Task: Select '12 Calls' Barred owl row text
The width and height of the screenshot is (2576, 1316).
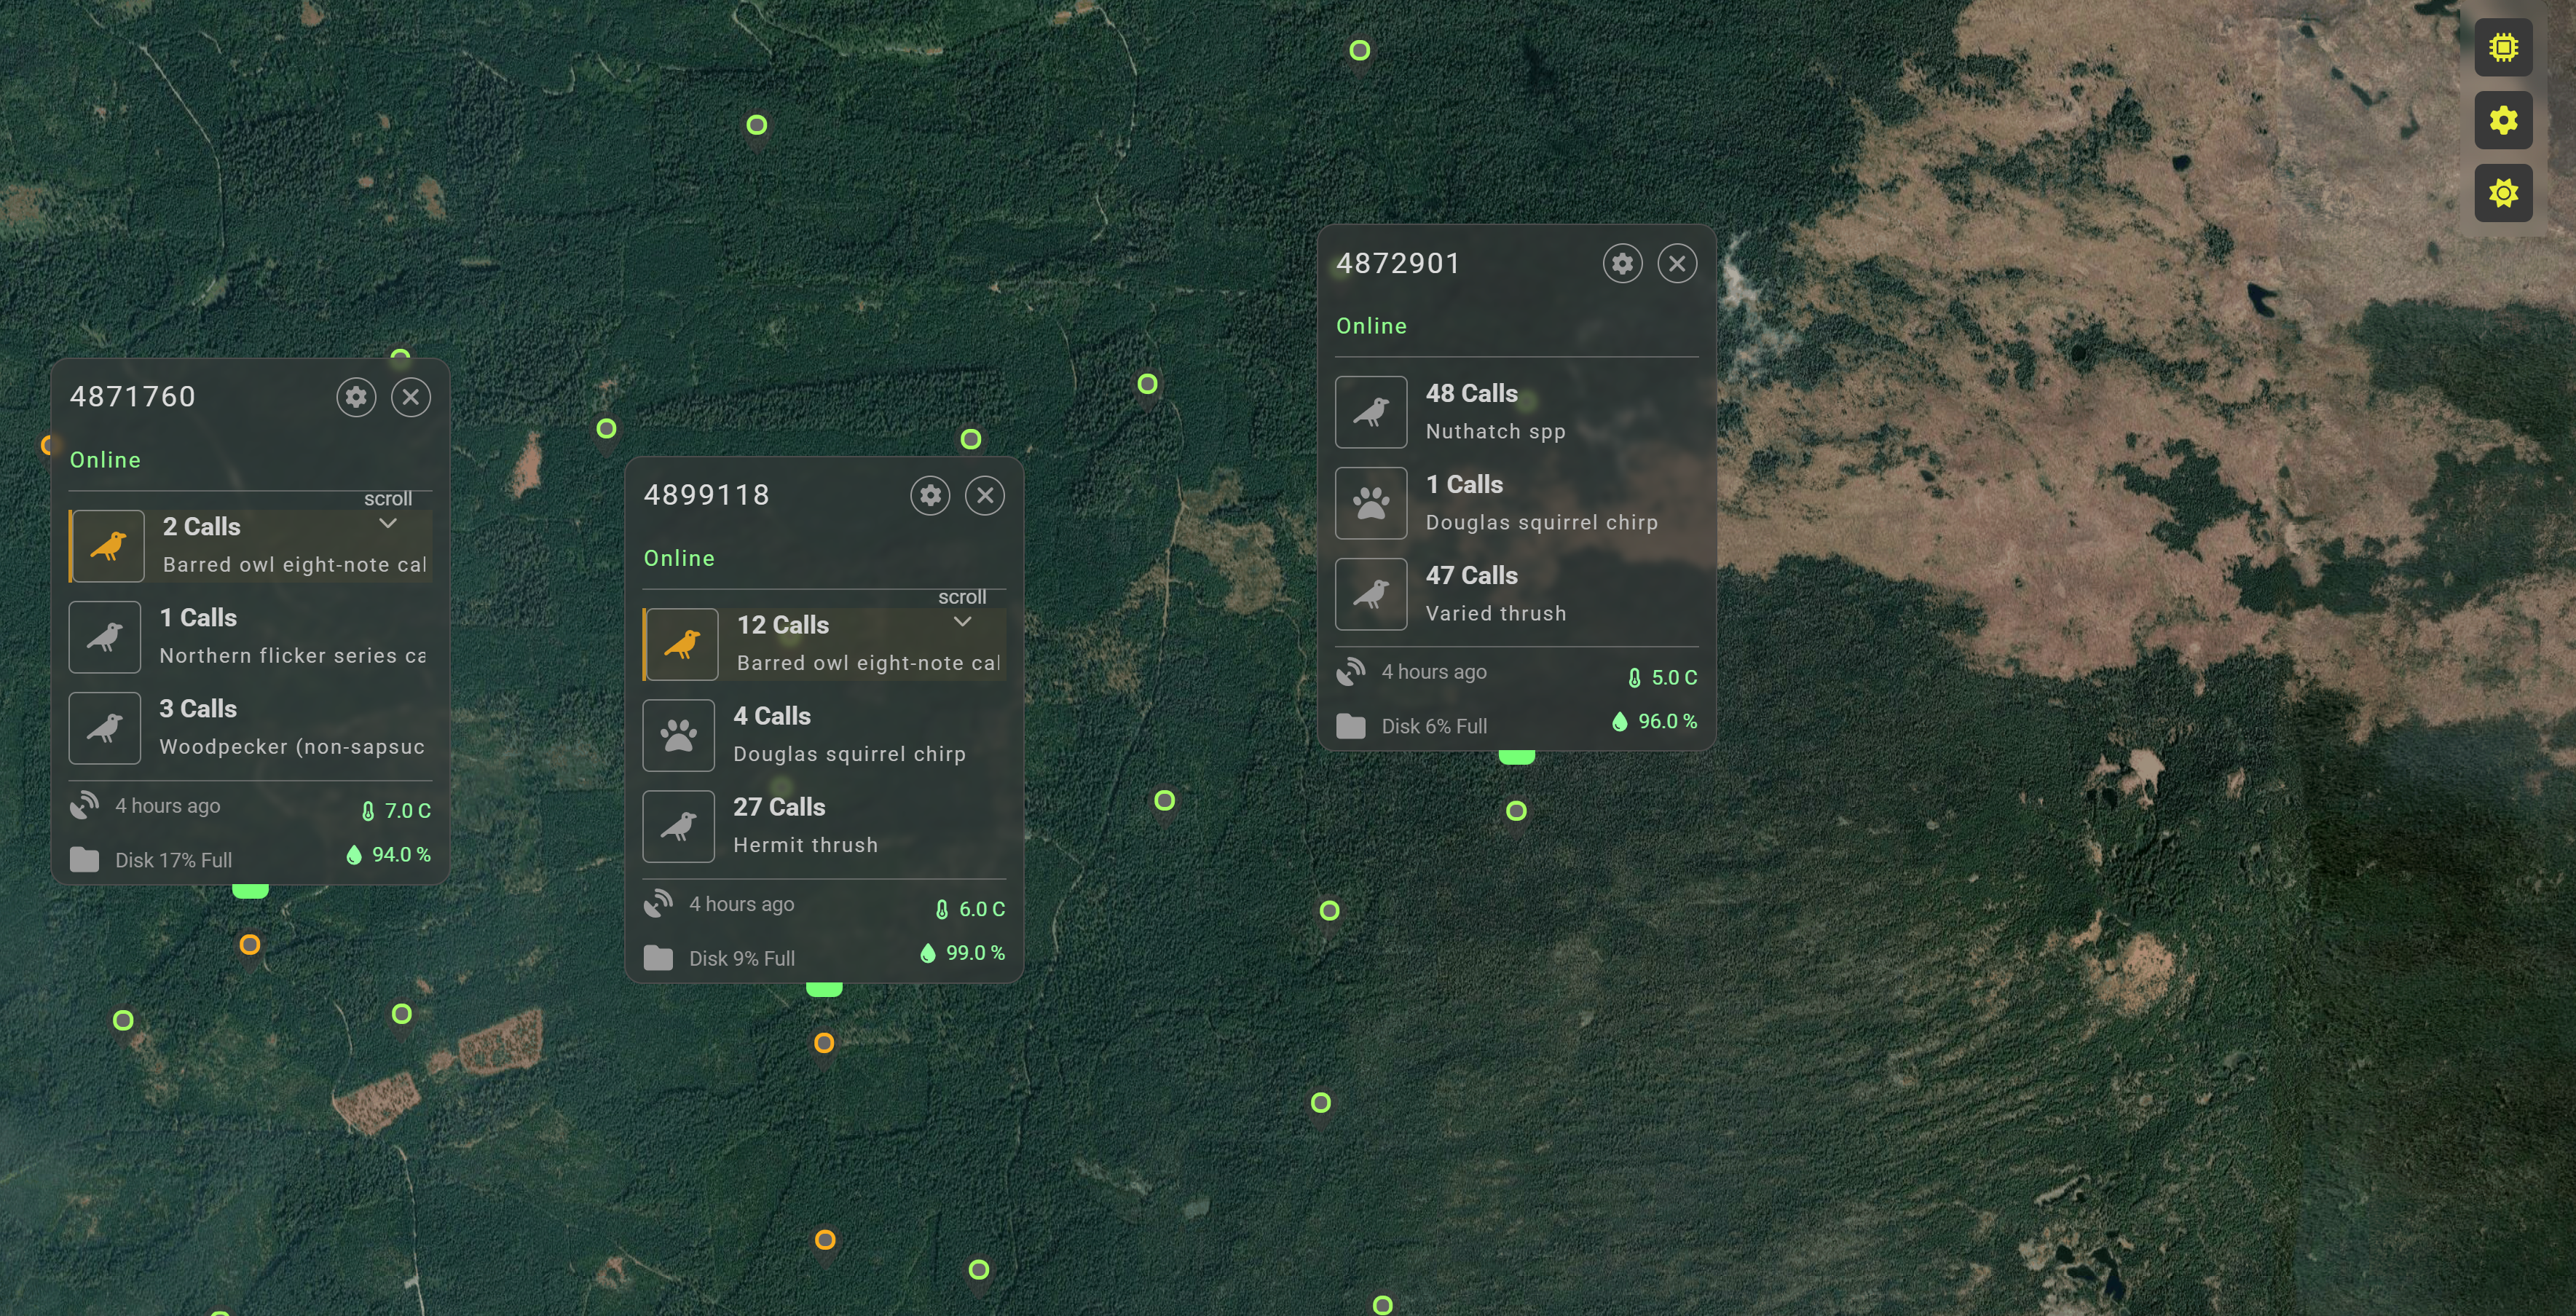Action: 783,624
